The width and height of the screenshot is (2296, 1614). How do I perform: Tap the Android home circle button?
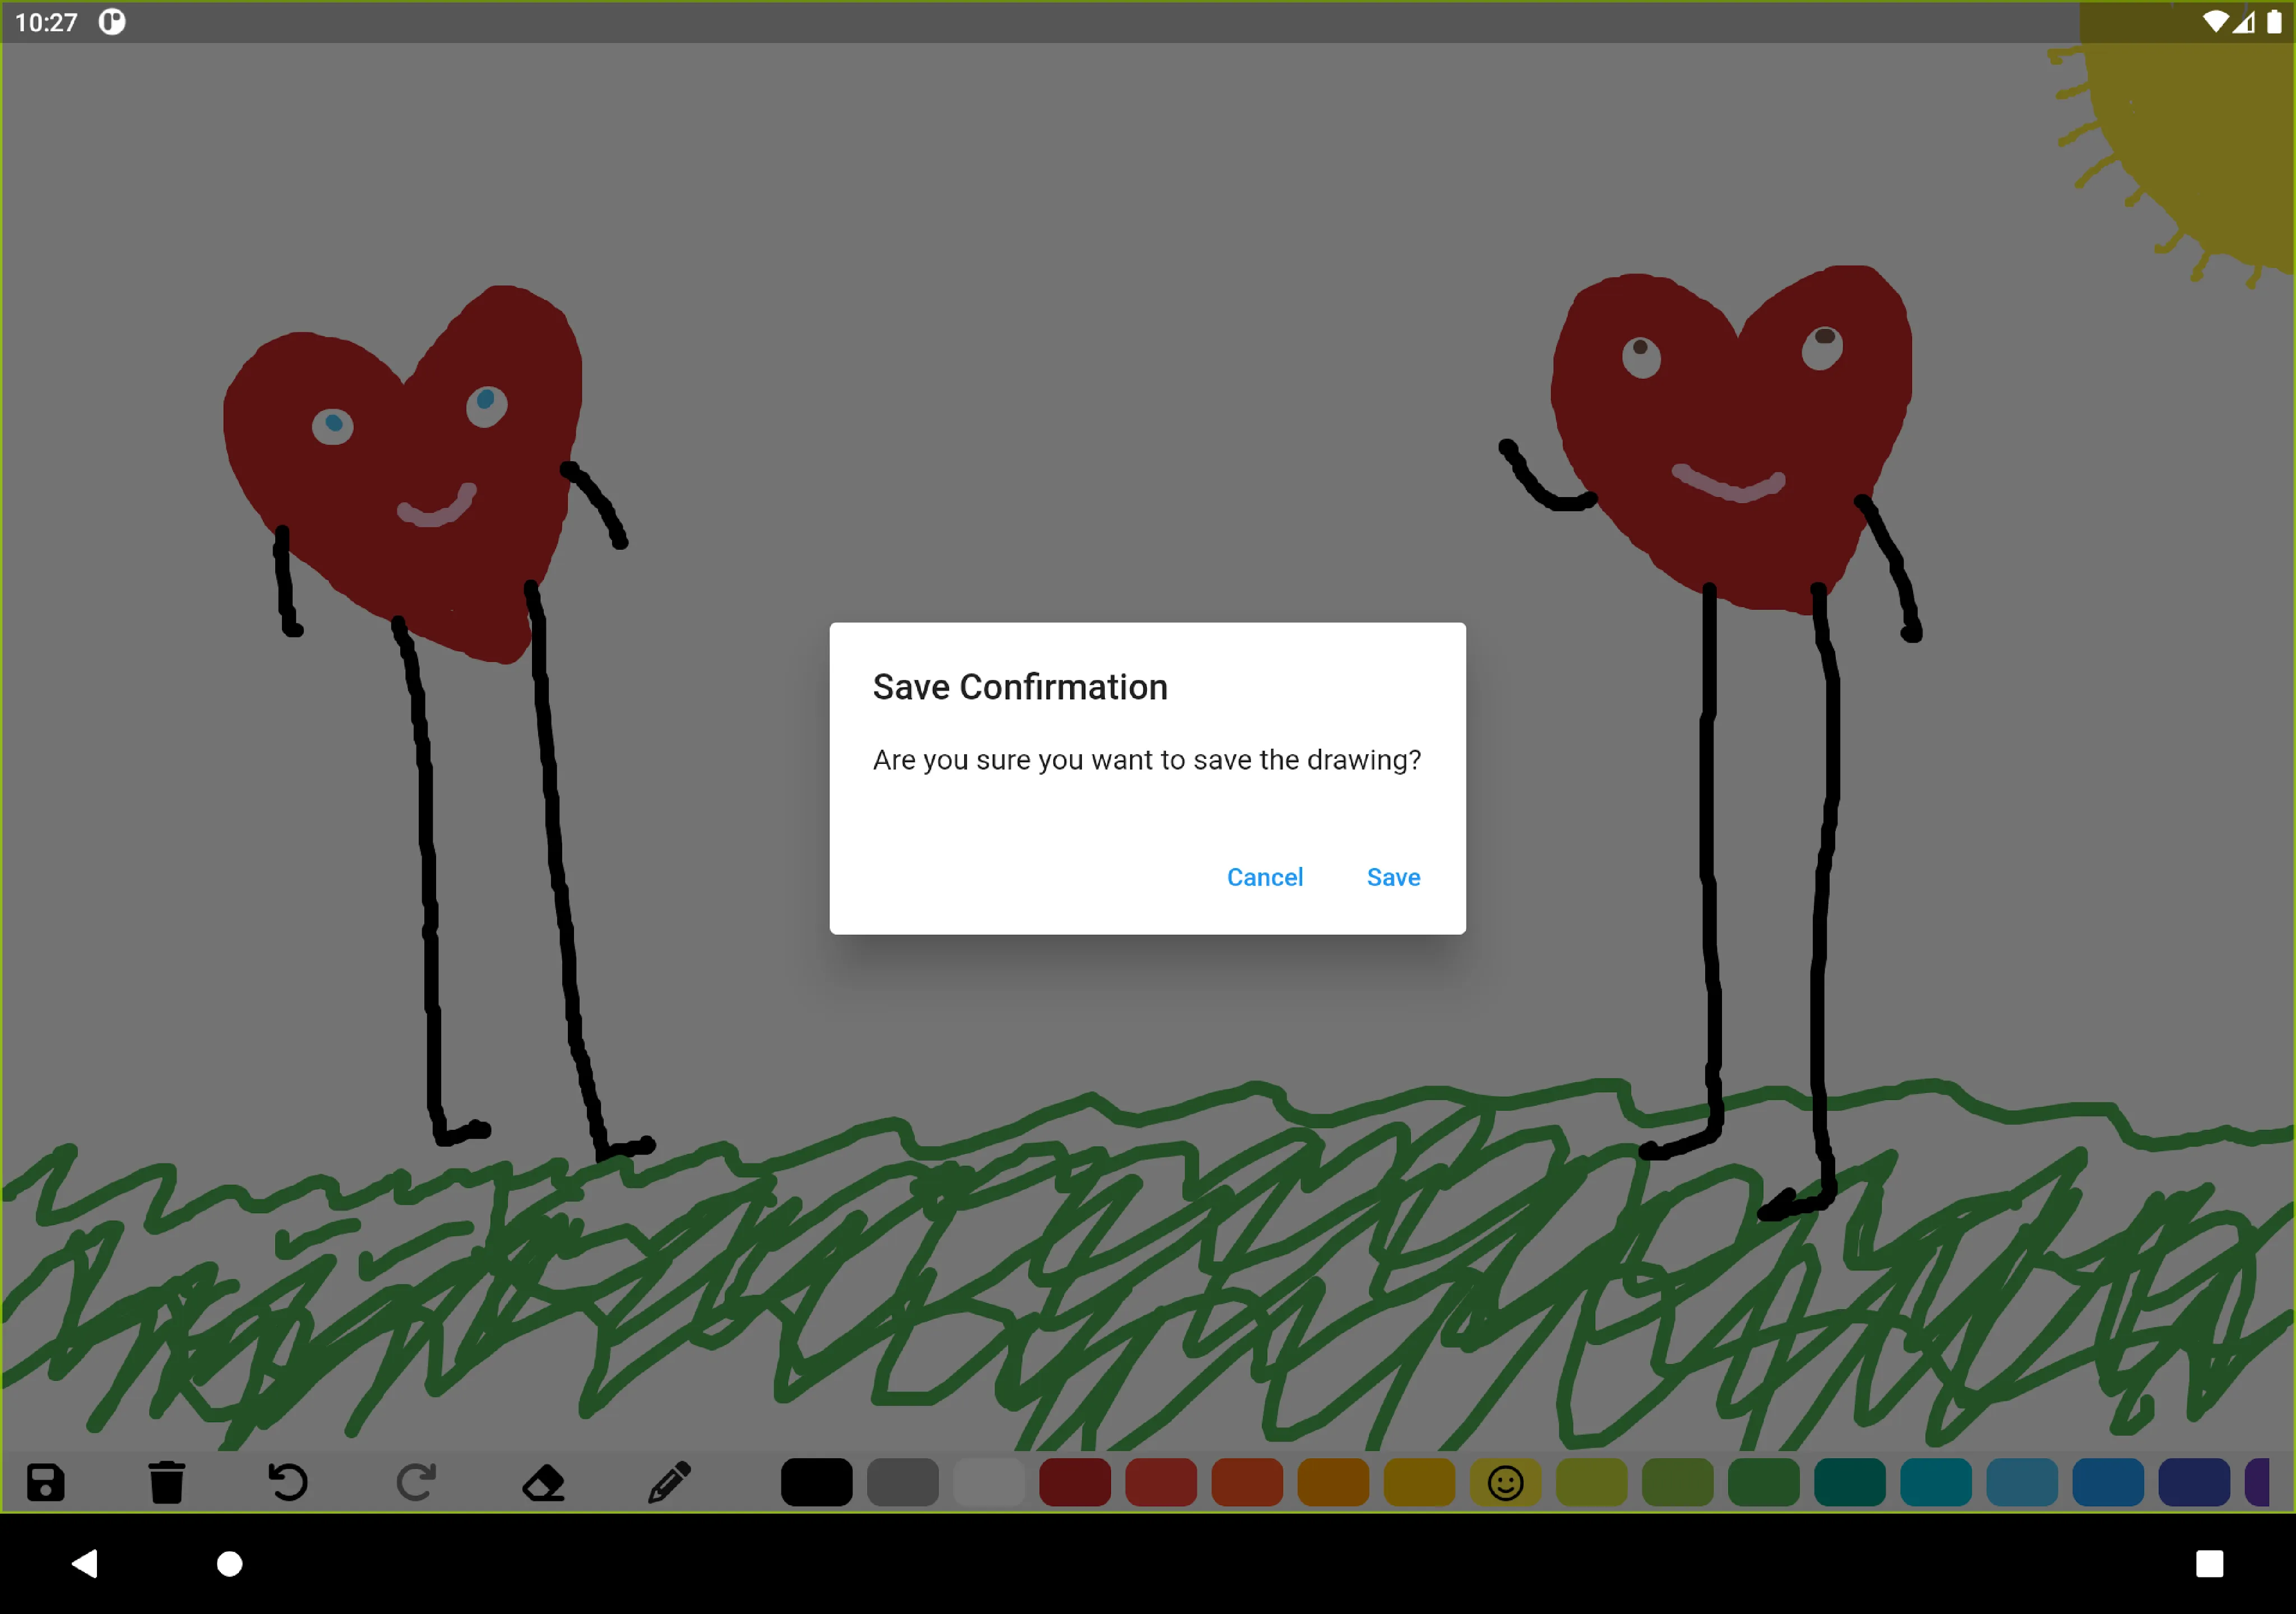[230, 1563]
